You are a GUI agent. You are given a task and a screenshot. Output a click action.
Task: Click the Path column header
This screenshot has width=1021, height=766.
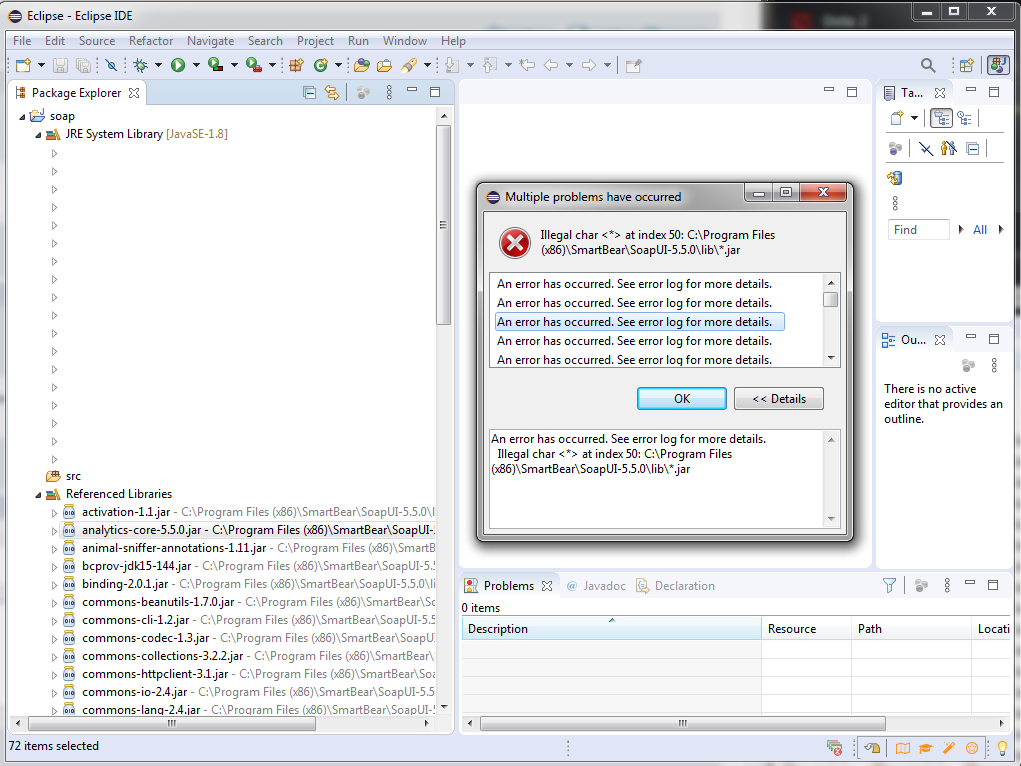912,629
